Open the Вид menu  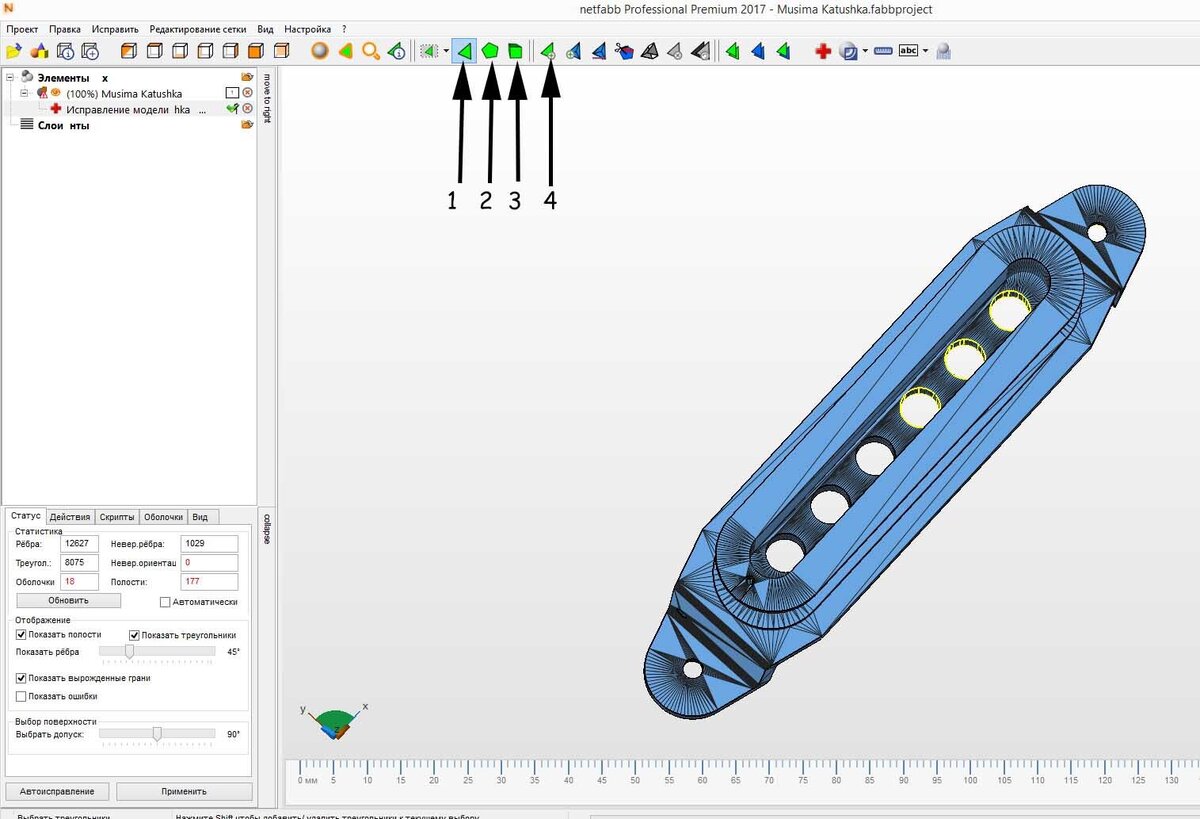(x=265, y=29)
